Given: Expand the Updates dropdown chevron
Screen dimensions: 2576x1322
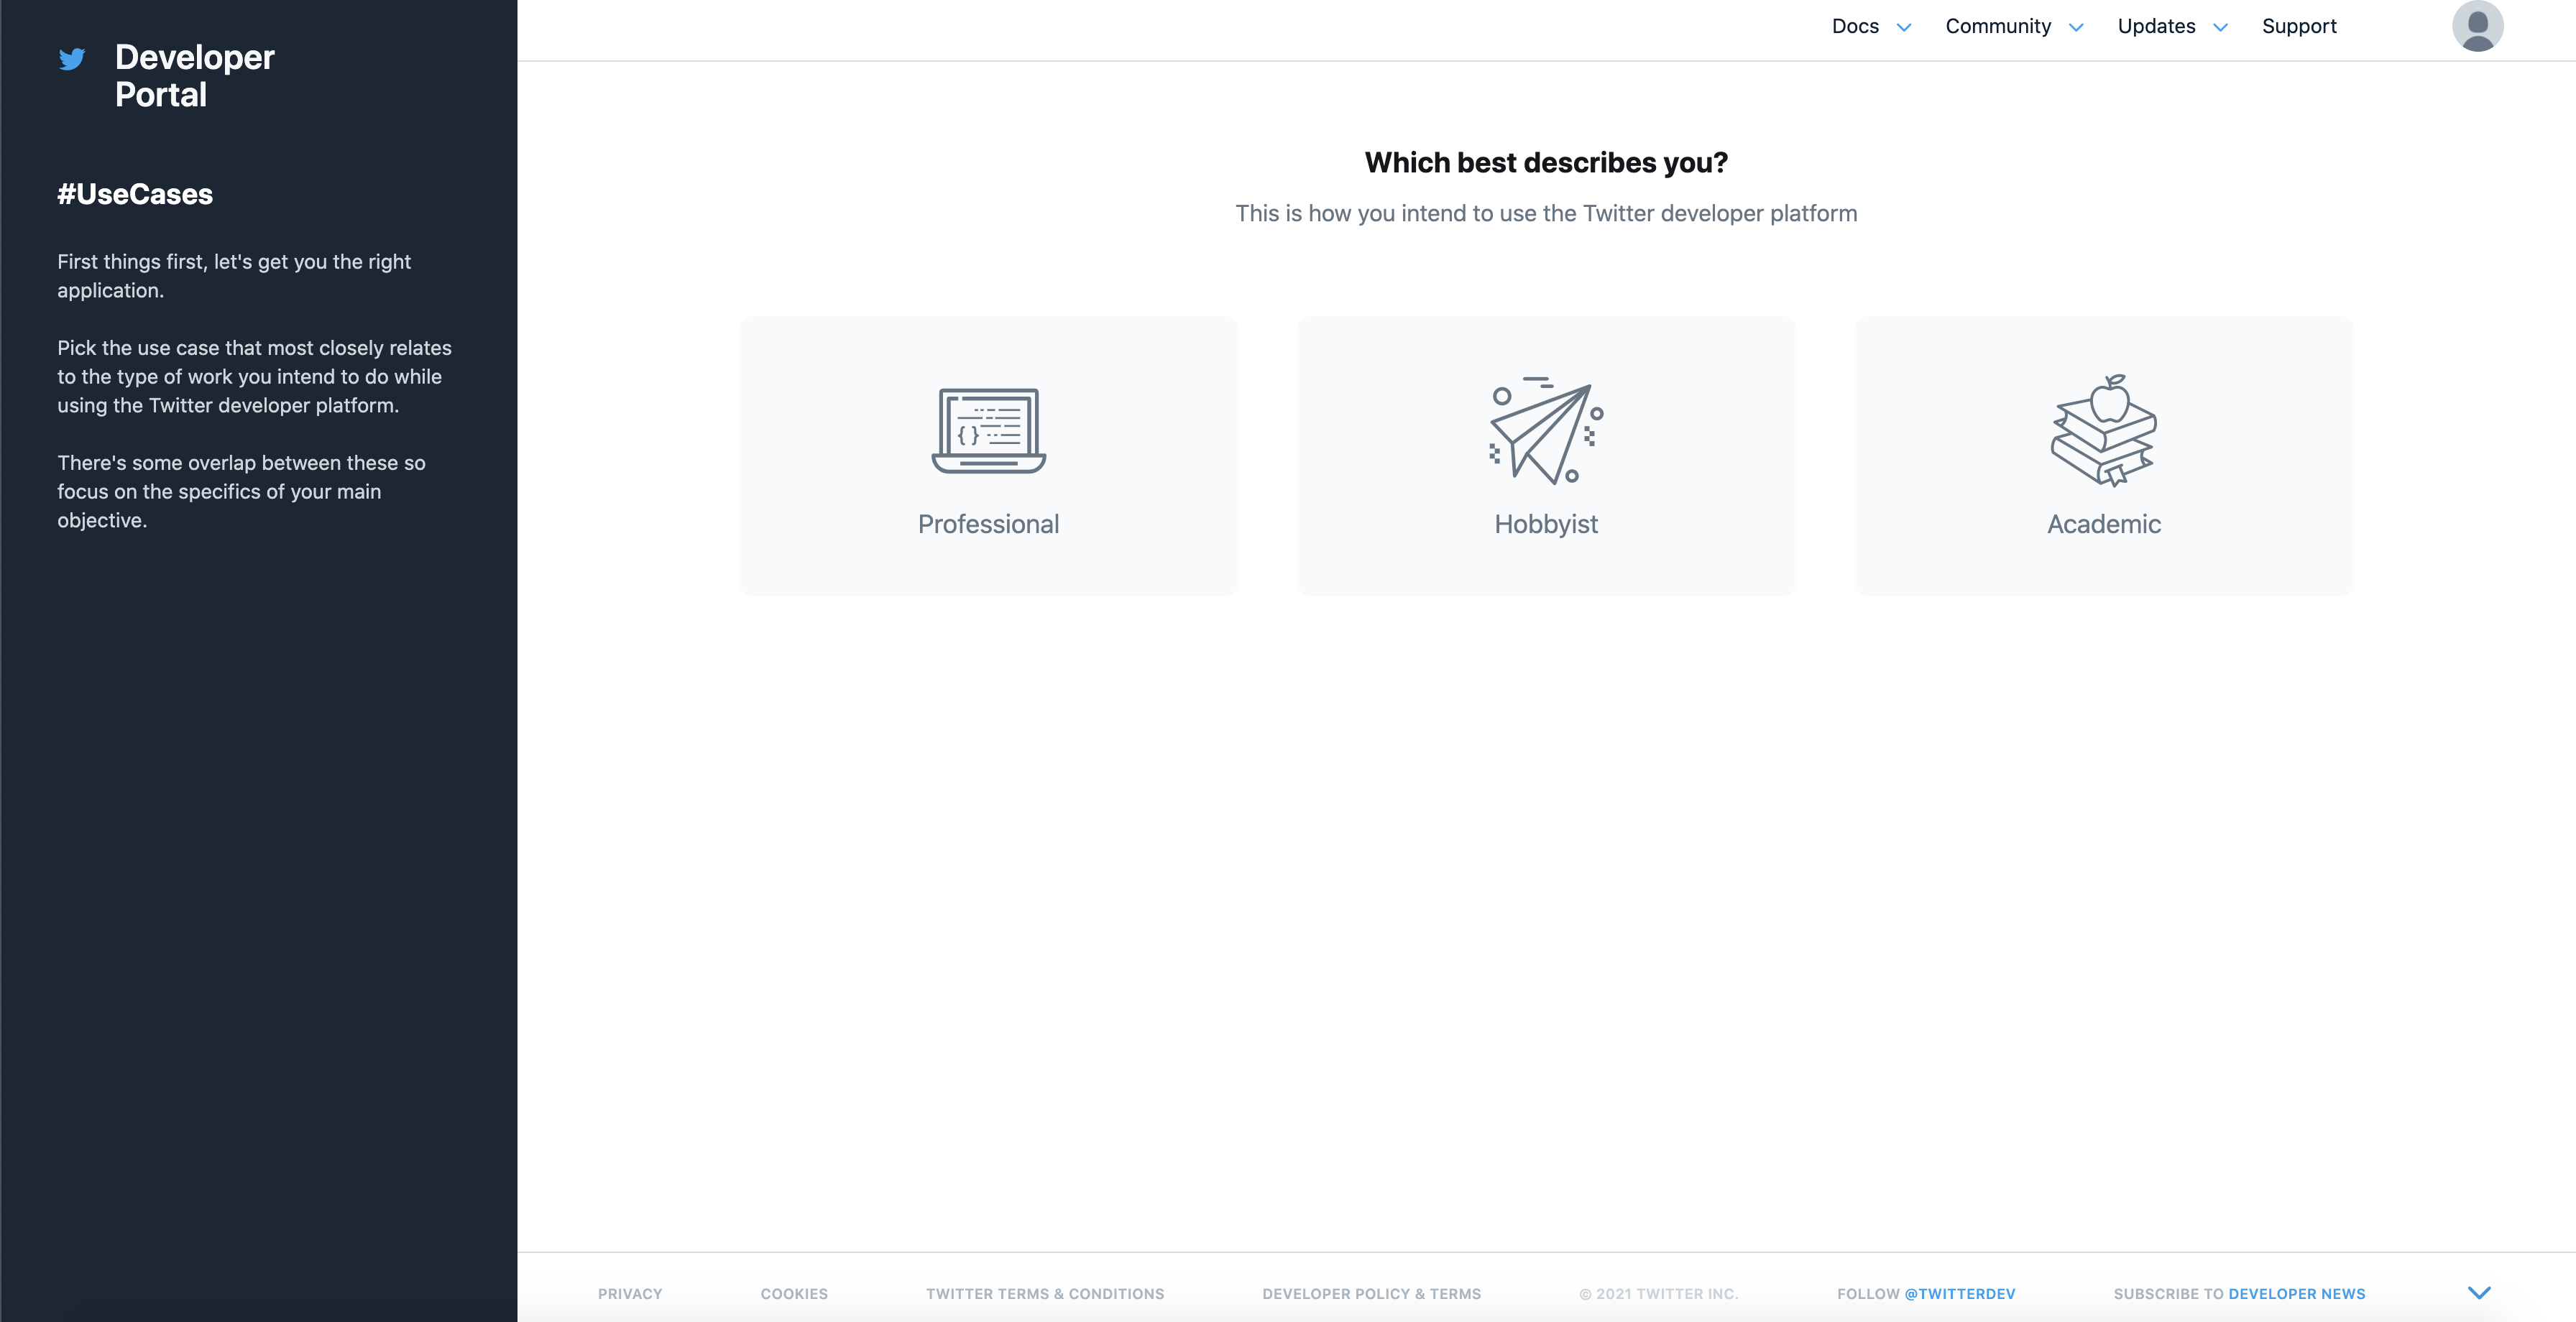Looking at the screenshot, I should (x=2220, y=28).
